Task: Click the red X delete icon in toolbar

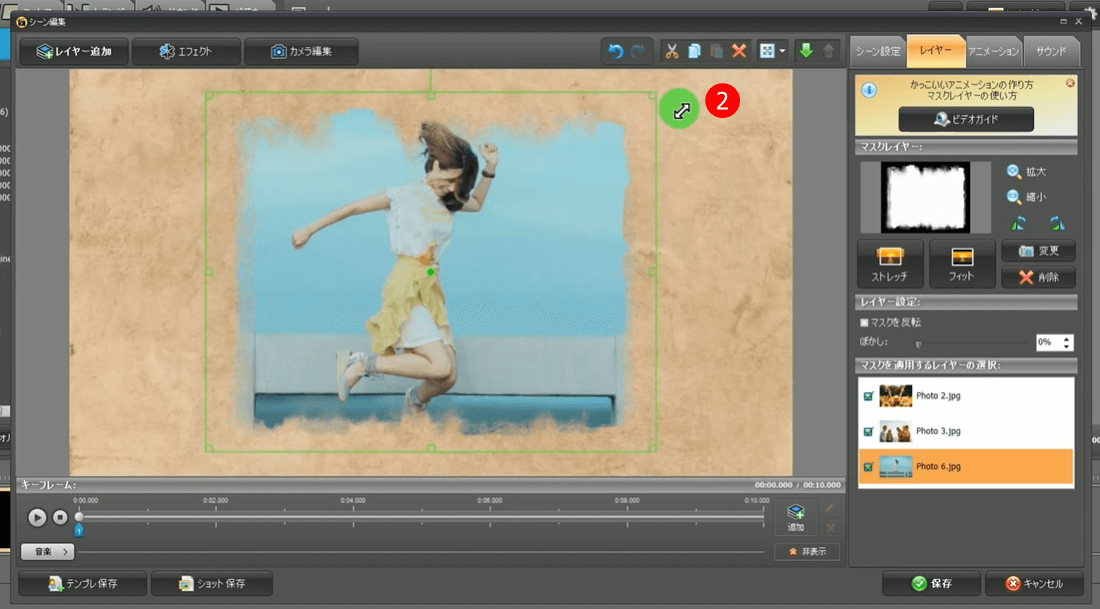Action: tap(739, 51)
